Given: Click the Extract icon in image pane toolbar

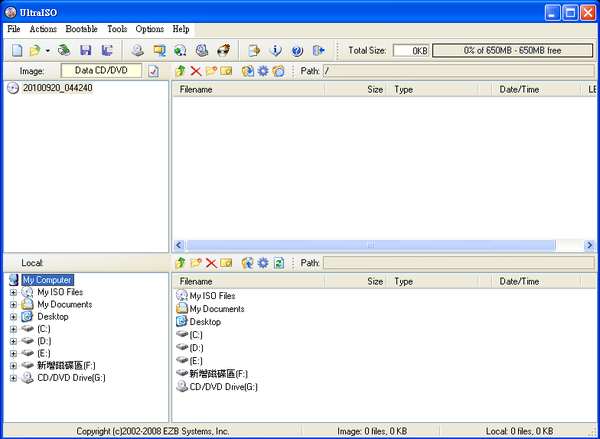Looking at the screenshot, I should pyautogui.click(x=248, y=71).
